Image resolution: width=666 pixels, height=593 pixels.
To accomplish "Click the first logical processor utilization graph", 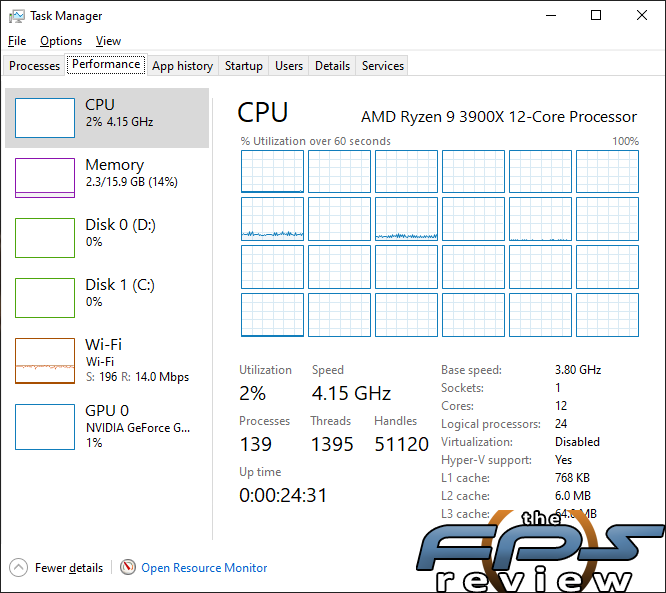I will point(272,172).
